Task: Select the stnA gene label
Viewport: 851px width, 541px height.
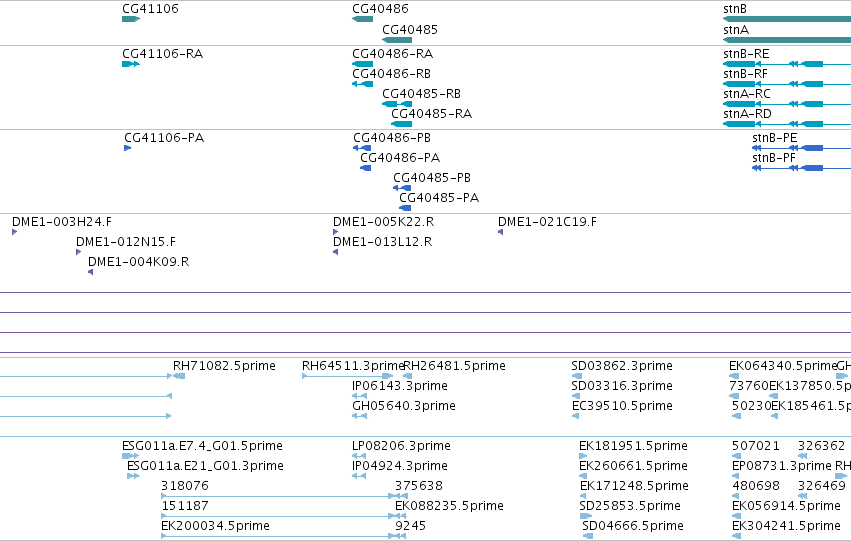Action: [736, 30]
